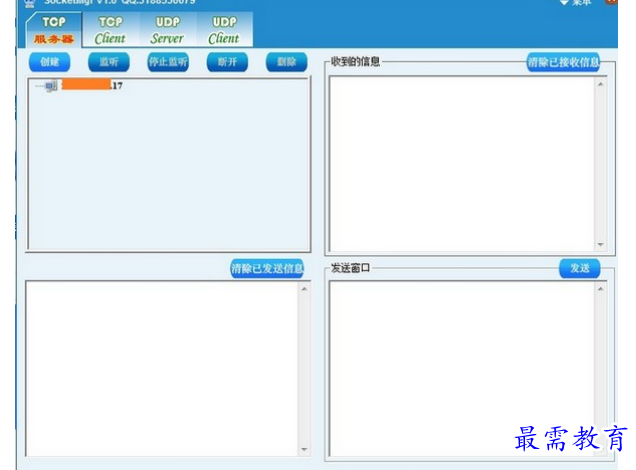Screen dimensions: 636x470
Task: Switch to the TCP 服务器 tab
Action: [54, 30]
